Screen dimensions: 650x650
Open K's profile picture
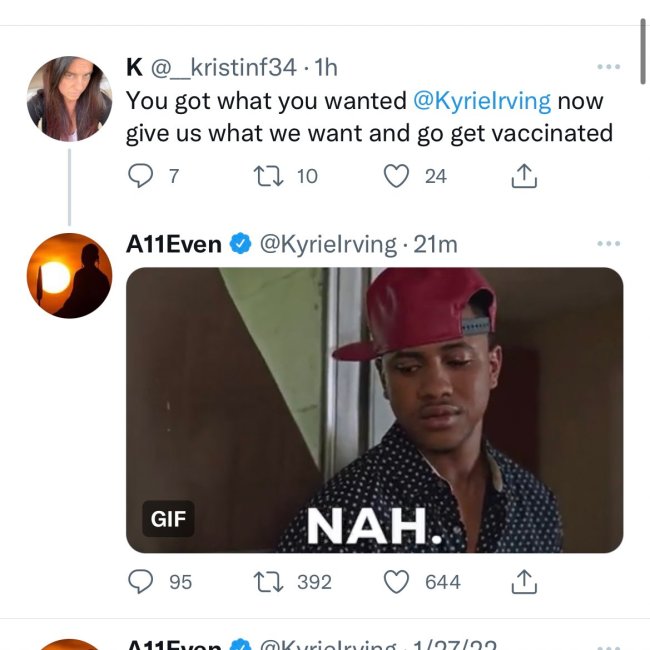68,98
